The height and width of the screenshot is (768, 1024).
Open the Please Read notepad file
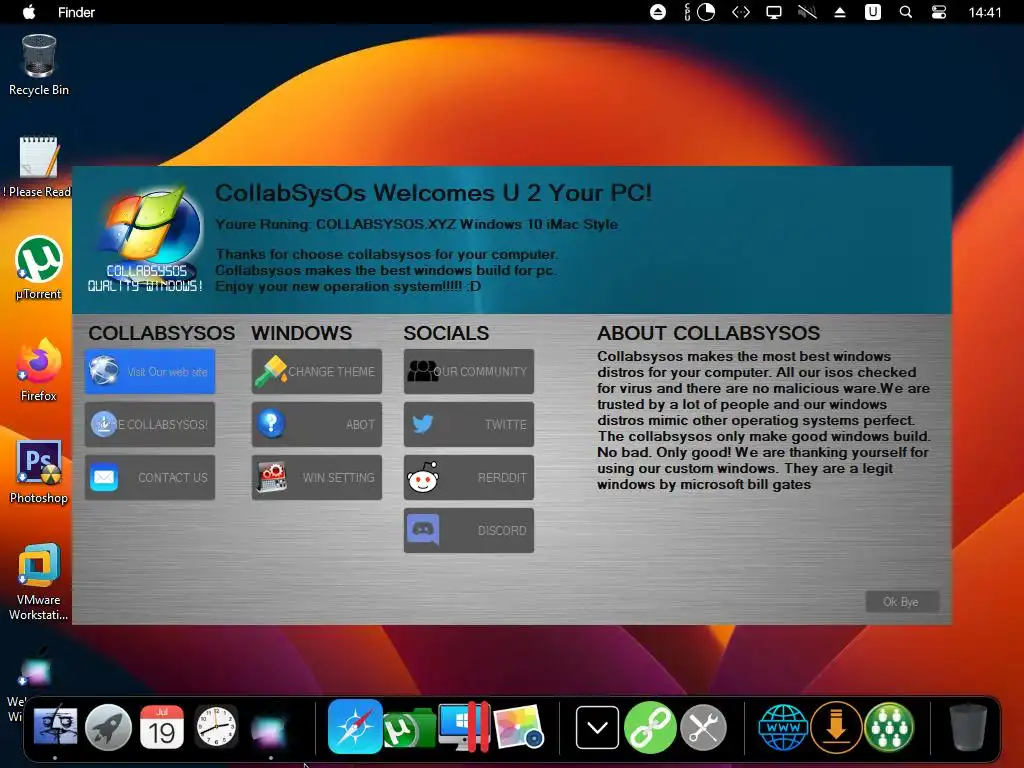[38, 167]
